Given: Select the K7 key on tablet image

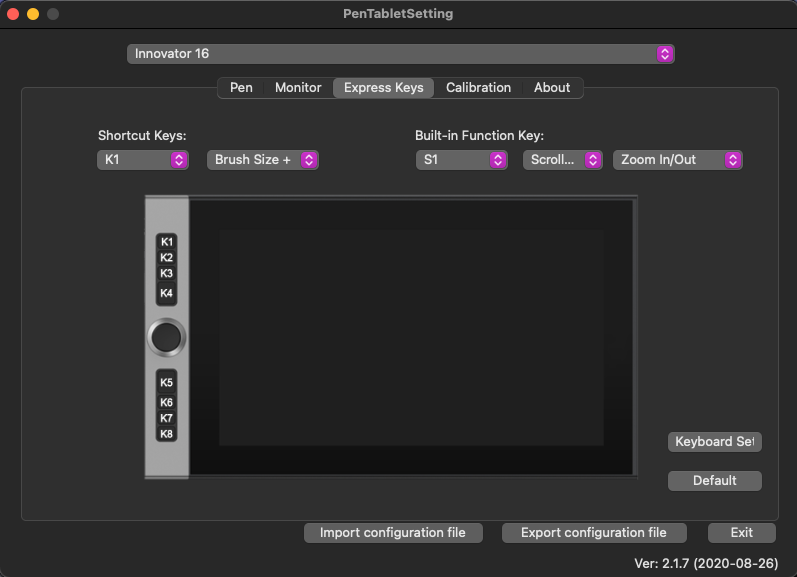Looking at the screenshot, I should pos(166,418).
